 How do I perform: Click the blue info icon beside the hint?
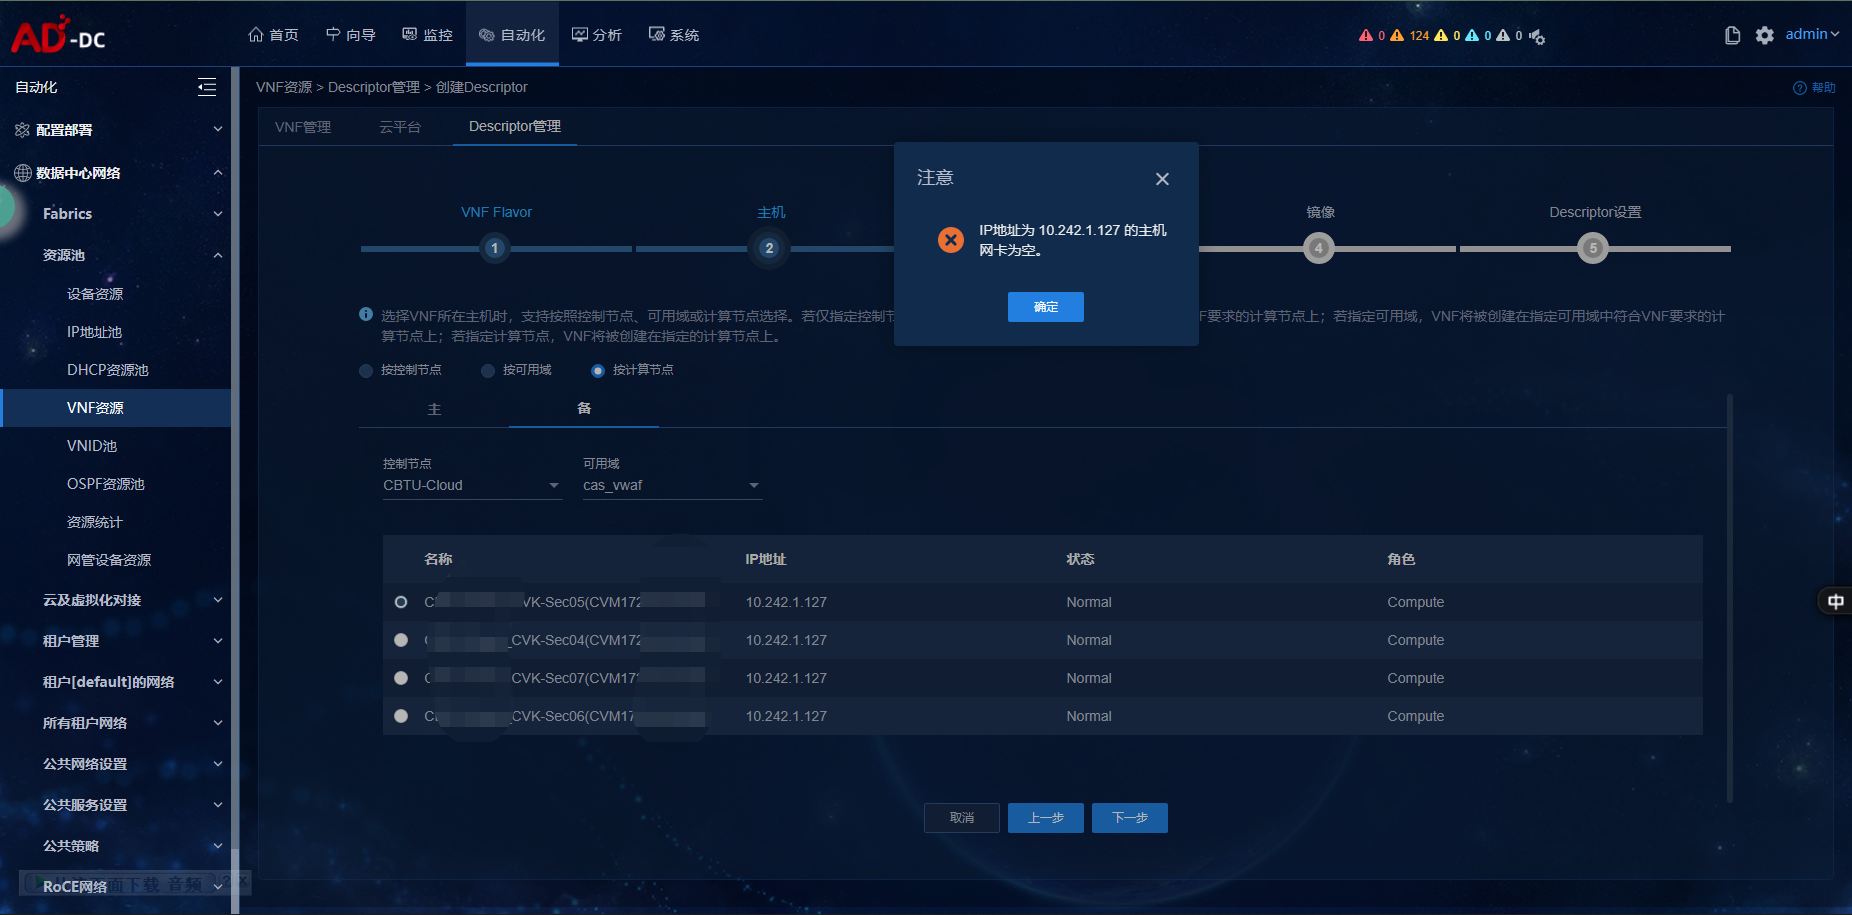[x=366, y=315]
